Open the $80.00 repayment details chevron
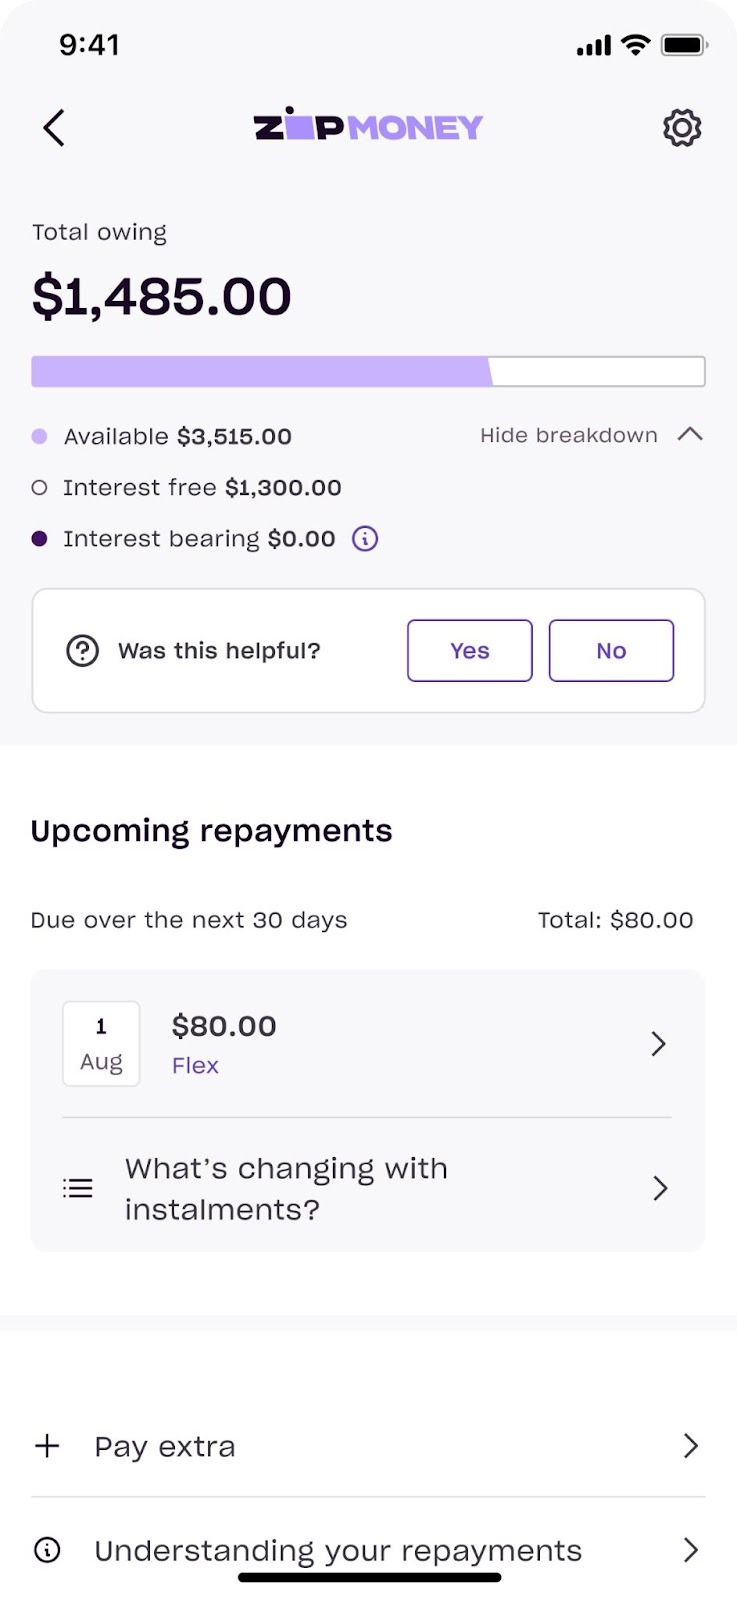Screen dimensions: 737x1600 click(x=658, y=1044)
